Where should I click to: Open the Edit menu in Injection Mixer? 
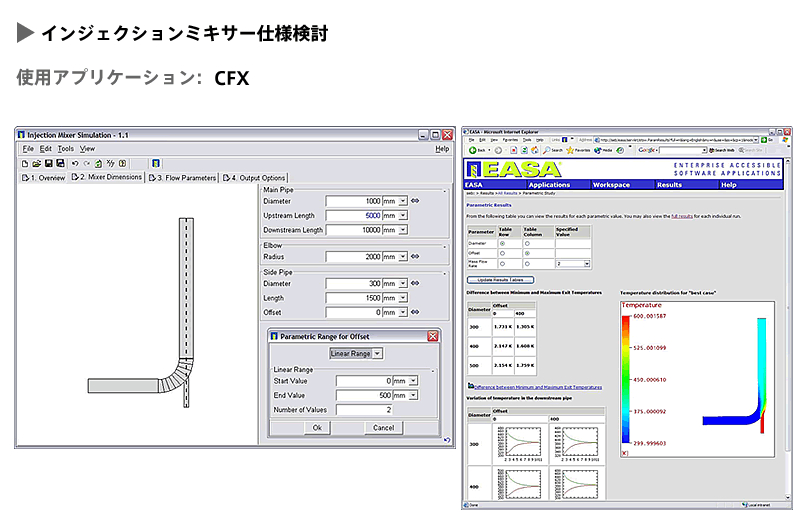click(x=45, y=149)
